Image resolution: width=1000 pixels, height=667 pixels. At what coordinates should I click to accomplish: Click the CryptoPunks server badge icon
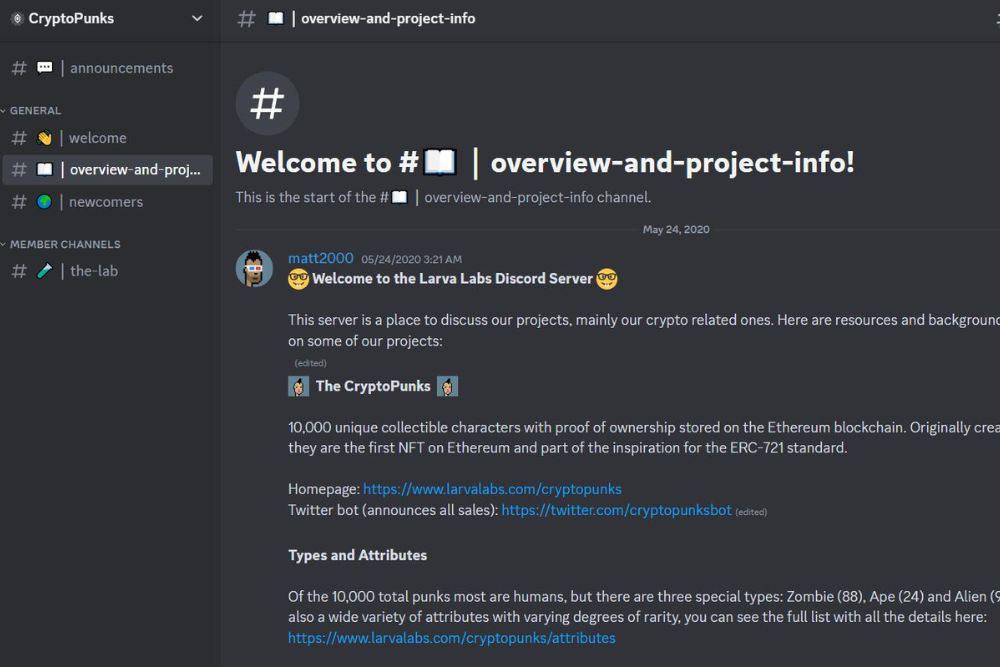click(17, 18)
